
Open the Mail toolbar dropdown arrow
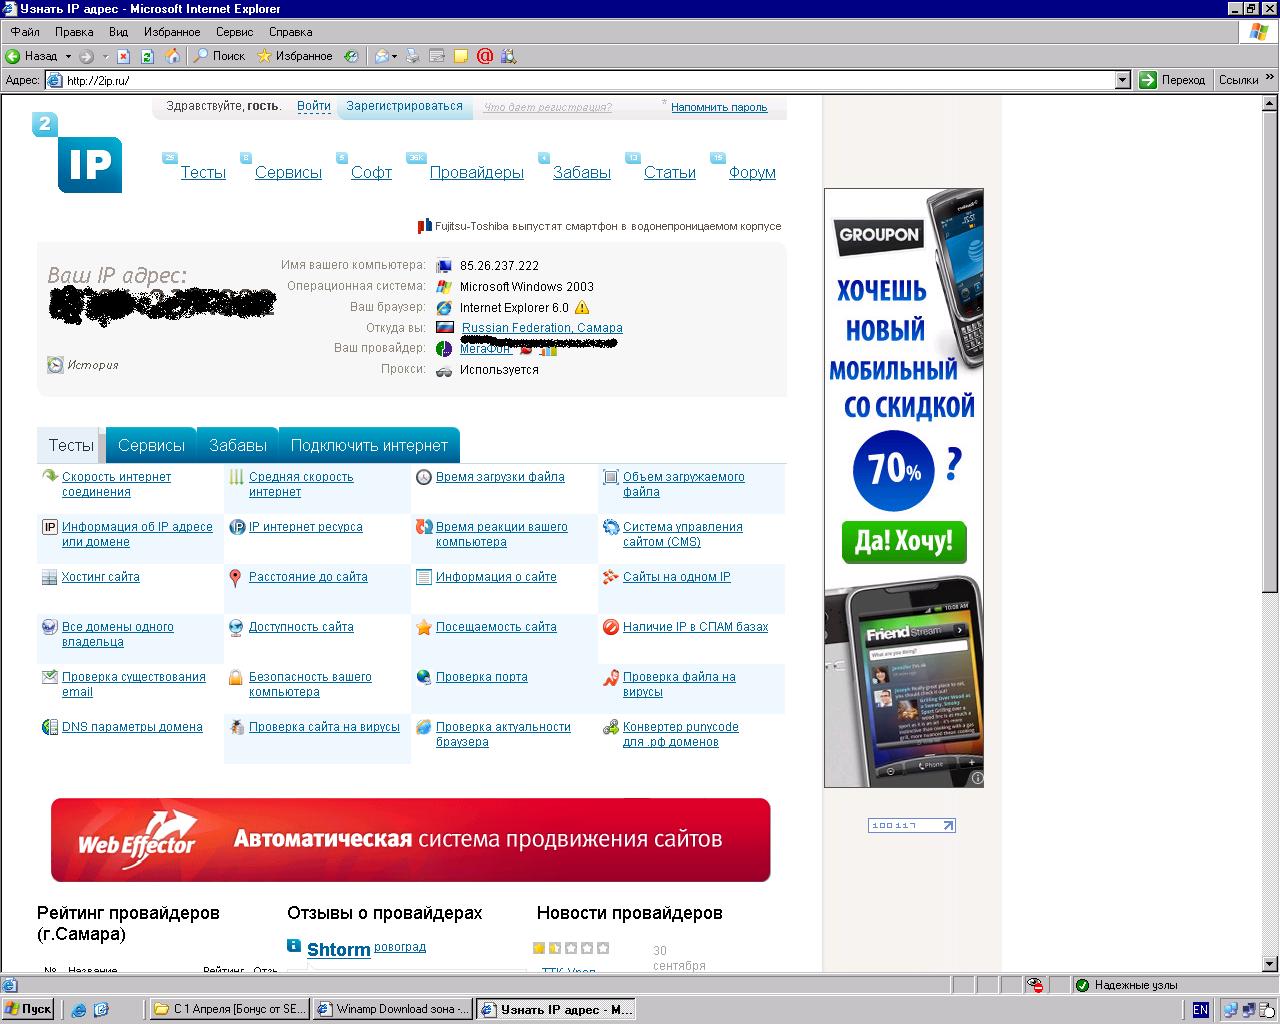(x=395, y=56)
